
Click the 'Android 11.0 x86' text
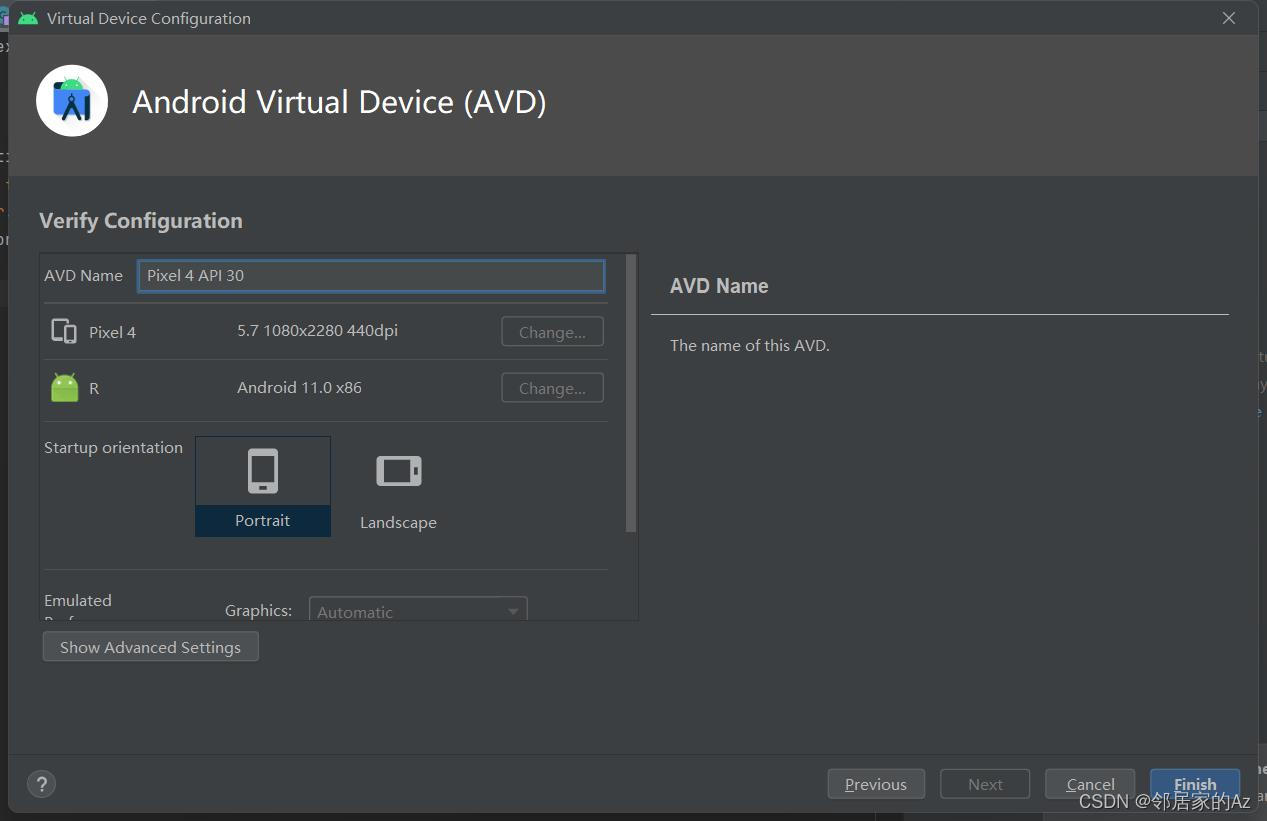pos(299,388)
